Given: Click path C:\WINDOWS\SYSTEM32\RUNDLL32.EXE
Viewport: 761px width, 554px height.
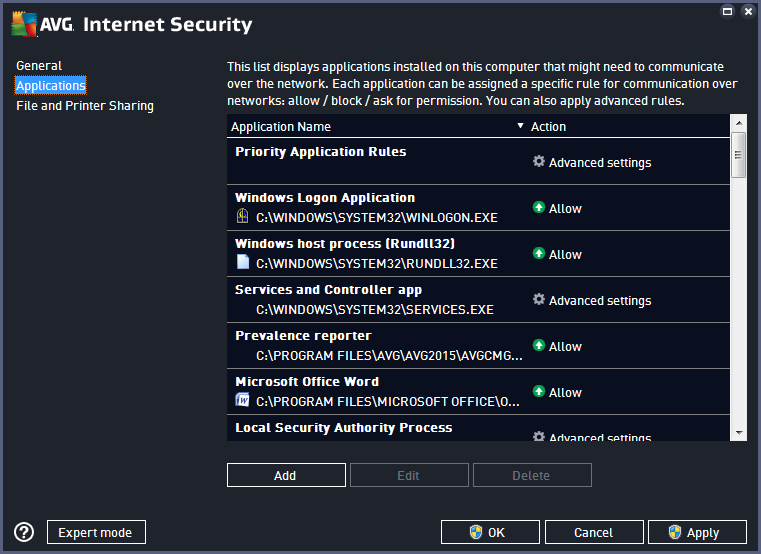Looking at the screenshot, I should point(377,264).
